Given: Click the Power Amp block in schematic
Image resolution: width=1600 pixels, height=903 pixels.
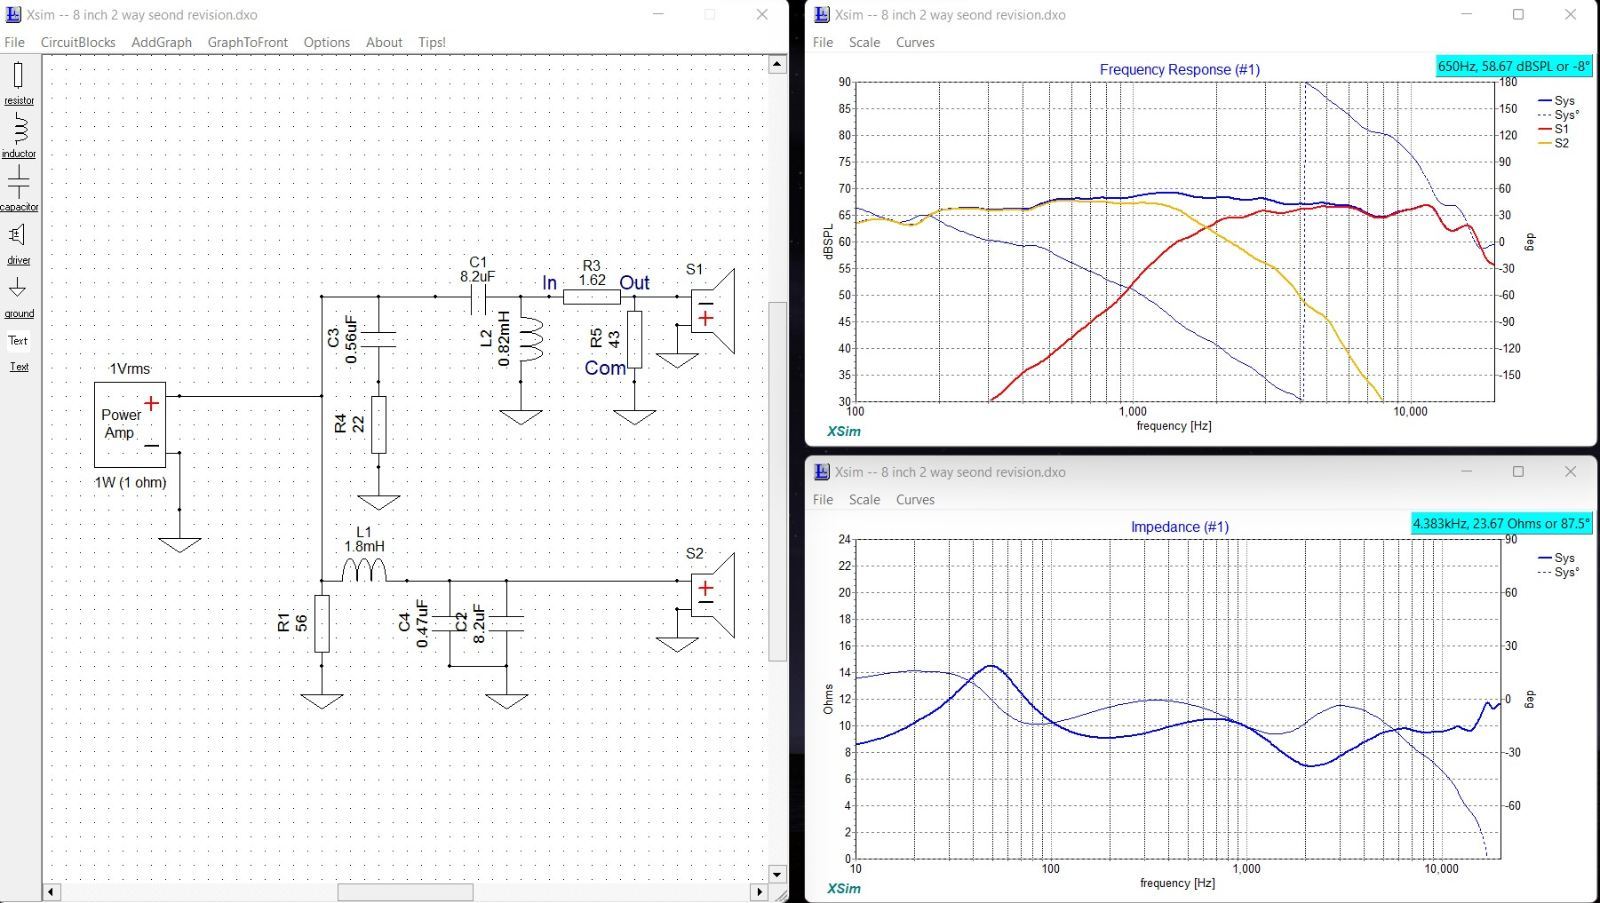Looking at the screenshot, I should click(129, 424).
